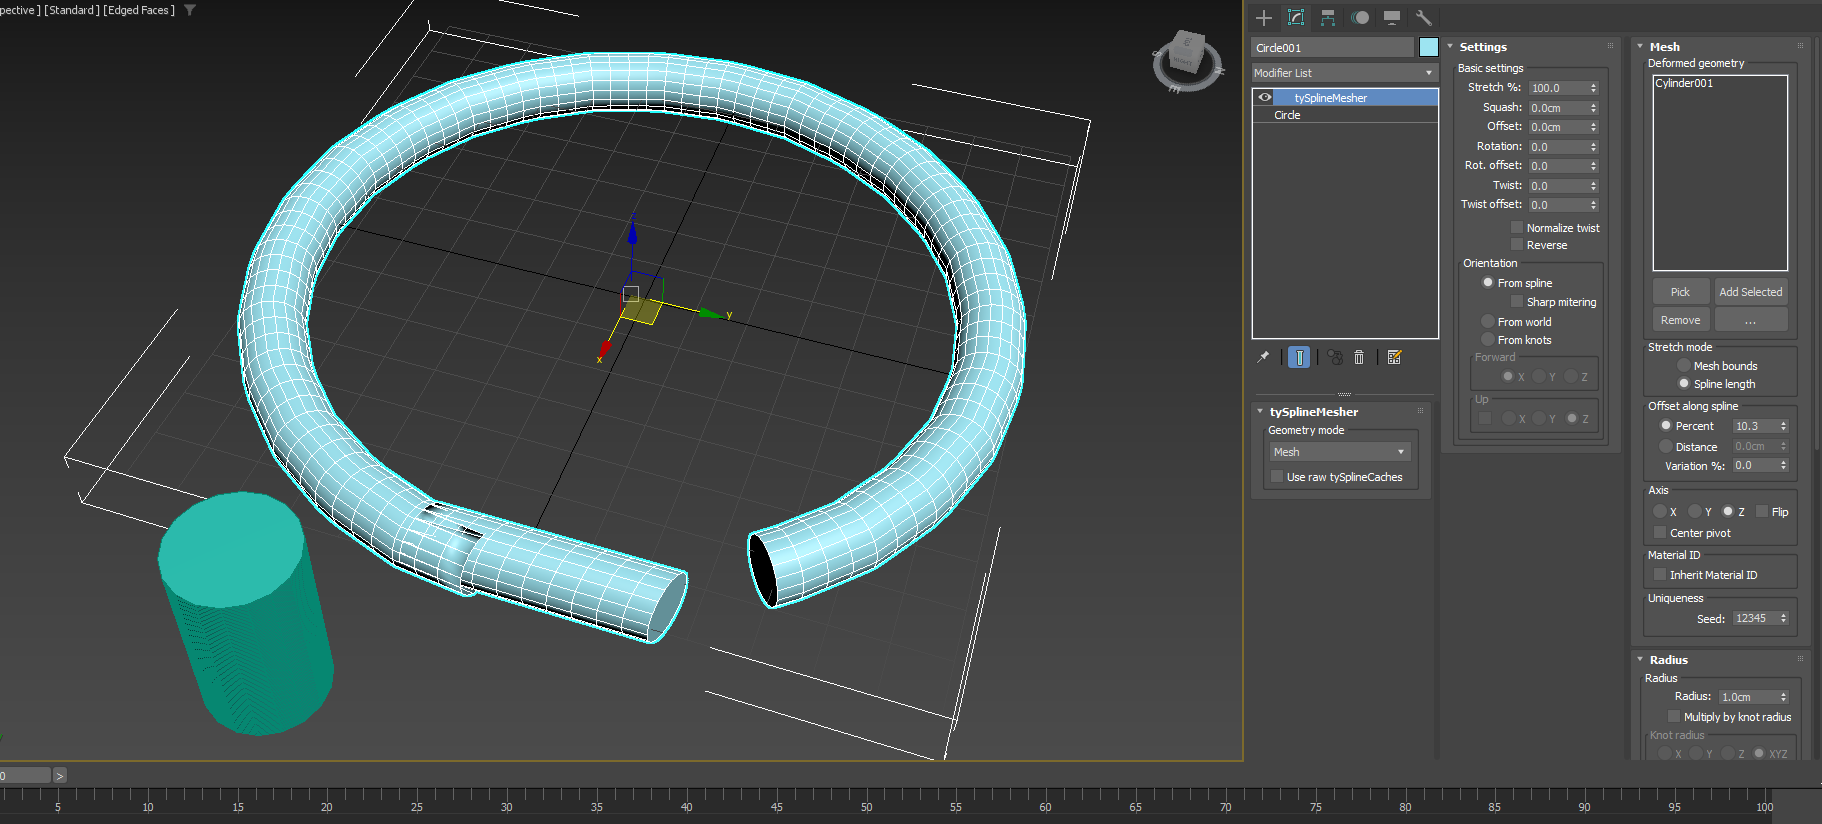
Task: Select the From knots orientation radio
Action: (x=1488, y=340)
